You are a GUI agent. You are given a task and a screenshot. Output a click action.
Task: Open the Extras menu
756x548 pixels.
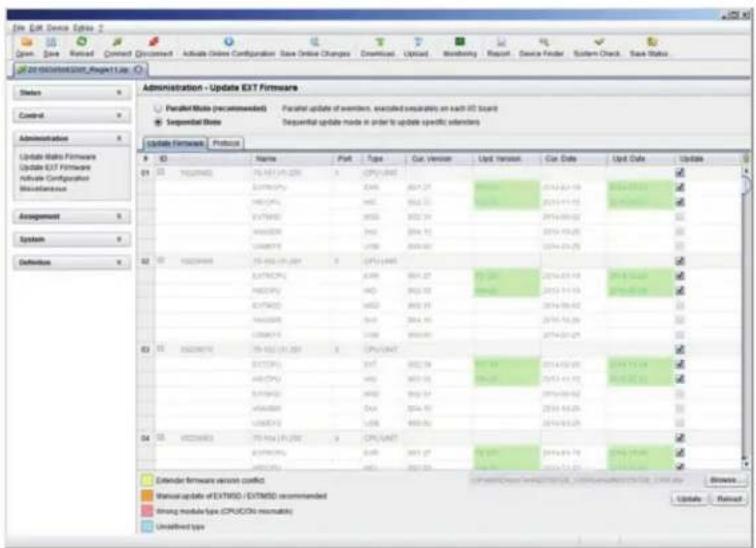pos(83,28)
